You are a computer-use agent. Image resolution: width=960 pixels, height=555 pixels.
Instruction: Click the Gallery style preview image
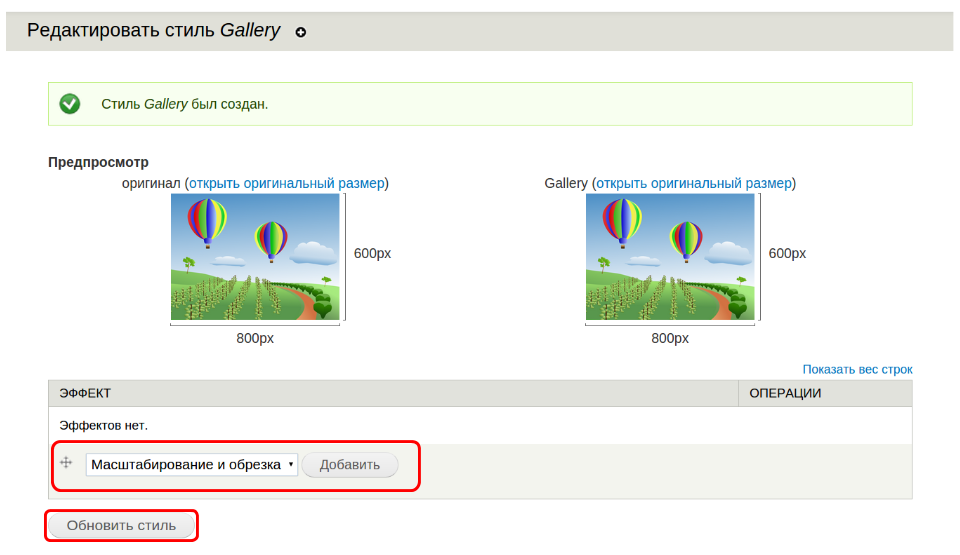tap(670, 257)
